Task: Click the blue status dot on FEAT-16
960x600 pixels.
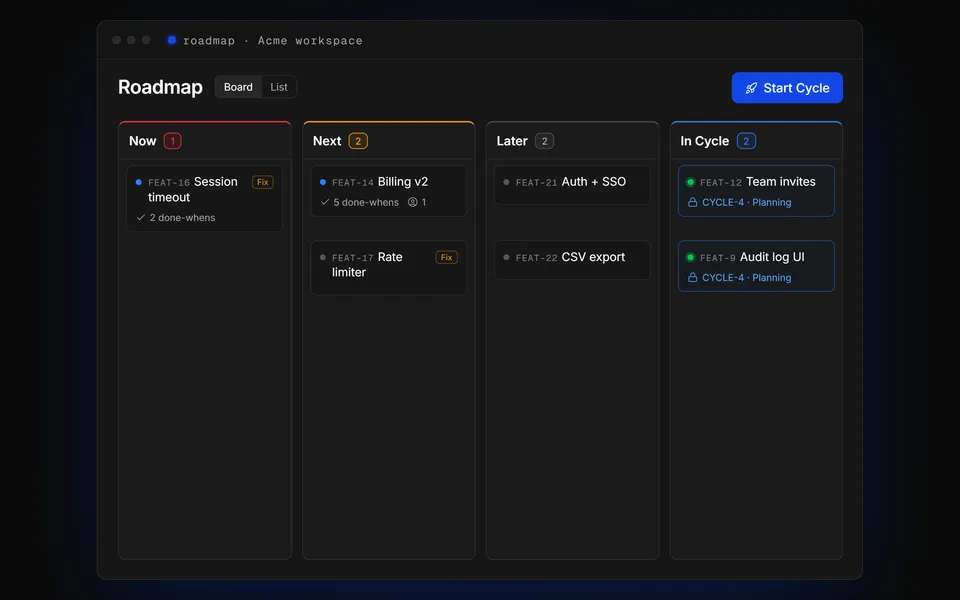Action: click(x=138, y=182)
